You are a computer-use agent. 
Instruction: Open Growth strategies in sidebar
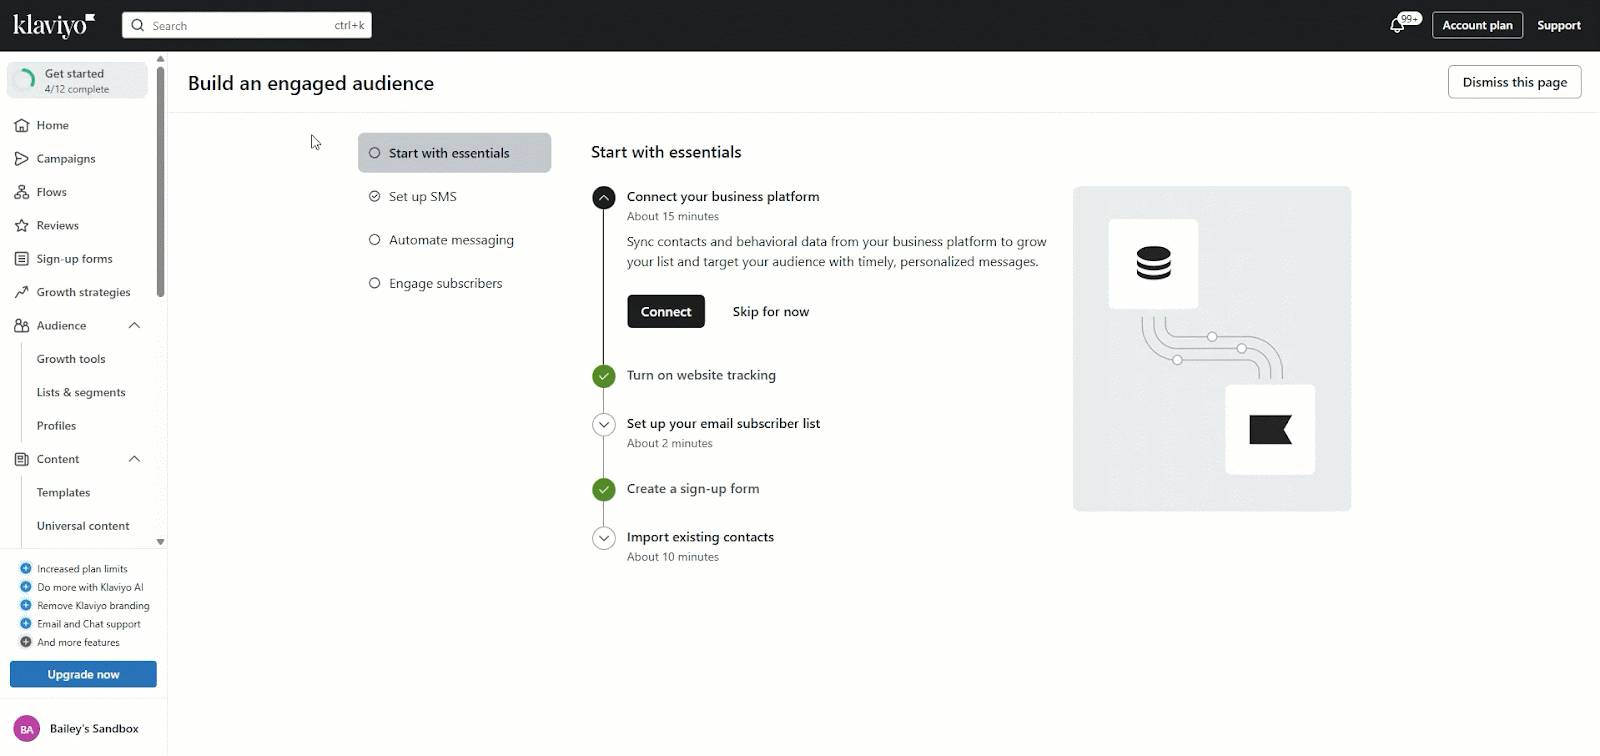click(x=83, y=292)
